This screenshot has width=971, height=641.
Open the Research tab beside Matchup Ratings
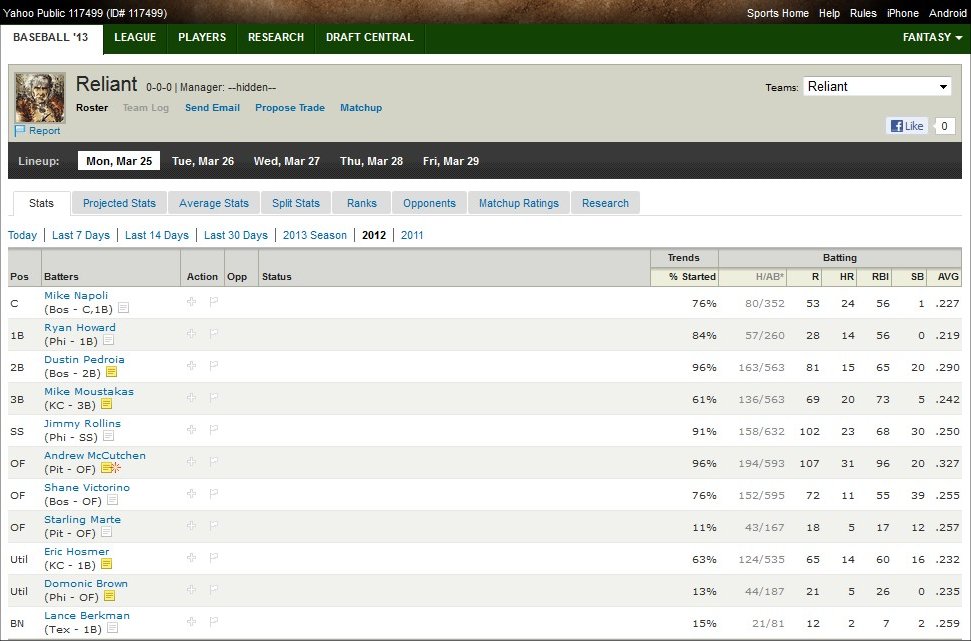click(605, 203)
